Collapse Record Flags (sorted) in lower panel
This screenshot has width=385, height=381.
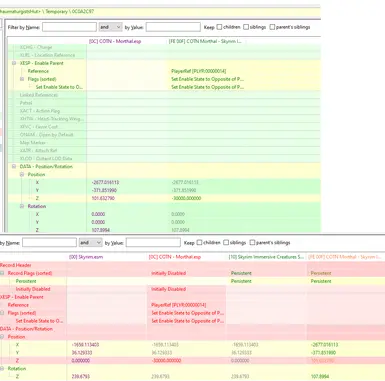[x=2, y=273]
